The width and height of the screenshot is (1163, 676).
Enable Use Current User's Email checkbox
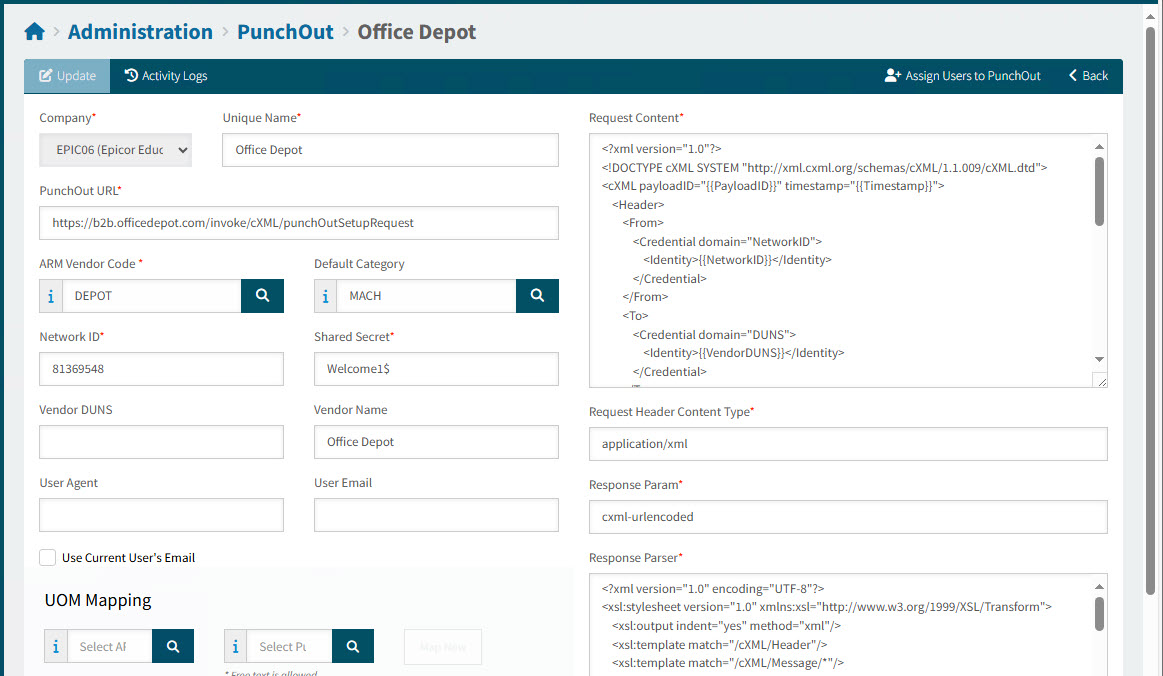(x=47, y=558)
